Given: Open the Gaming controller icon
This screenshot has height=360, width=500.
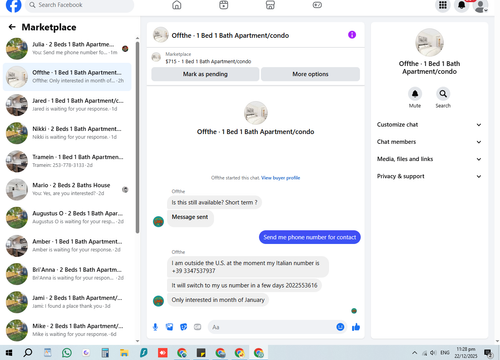Looking at the screenshot, I should pos(317,5).
